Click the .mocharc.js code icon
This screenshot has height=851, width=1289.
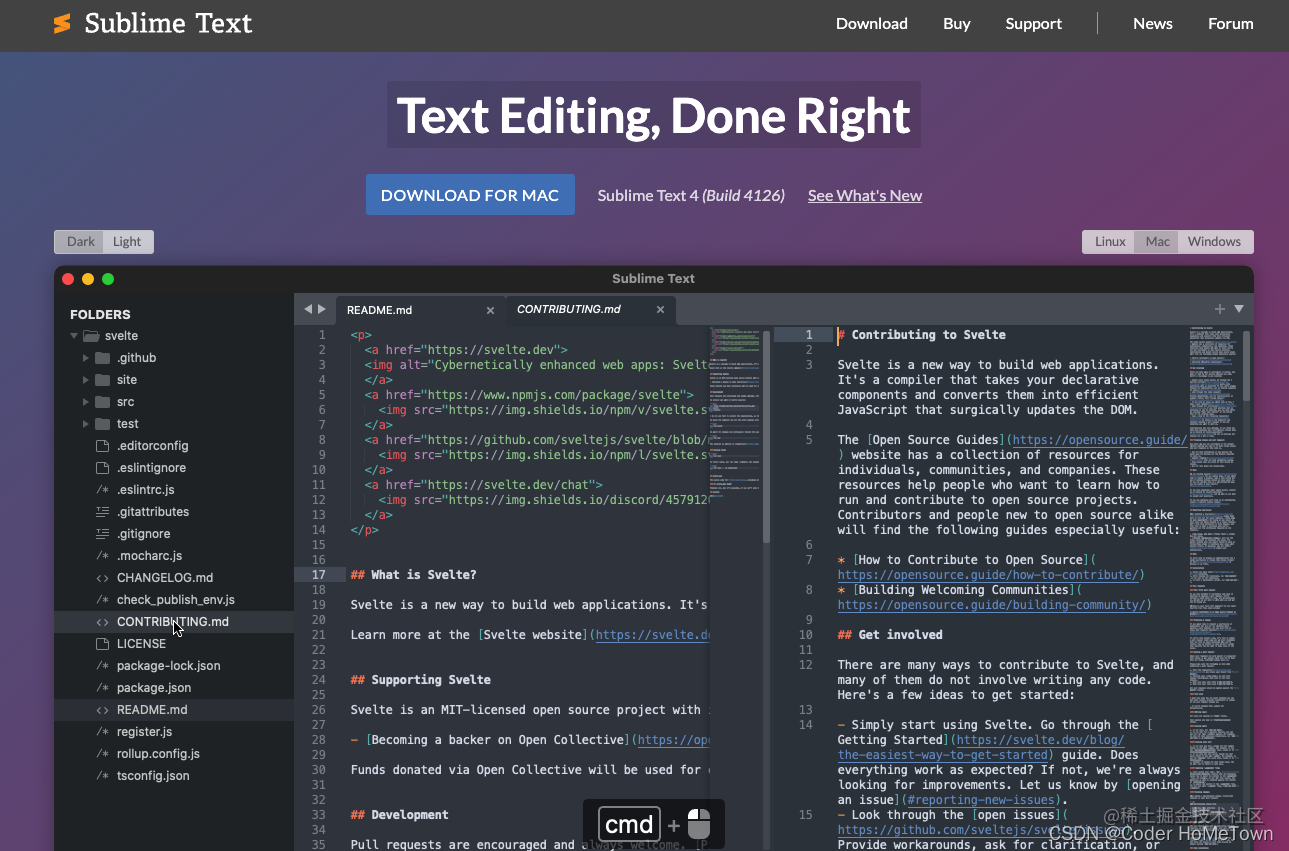pos(102,556)
